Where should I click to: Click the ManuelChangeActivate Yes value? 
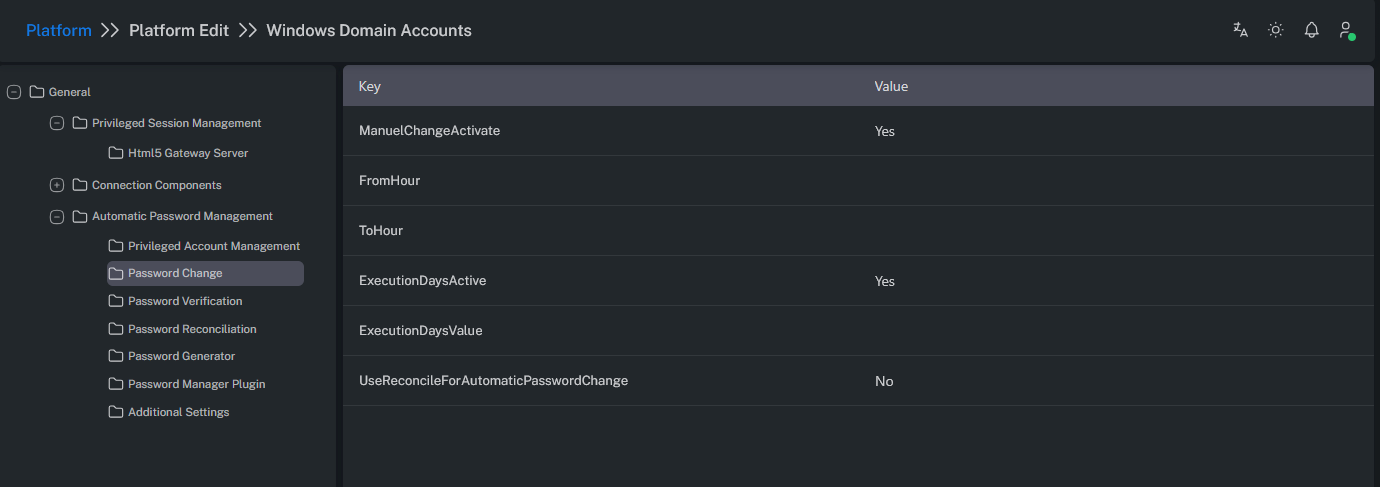(x=884, y=131)
